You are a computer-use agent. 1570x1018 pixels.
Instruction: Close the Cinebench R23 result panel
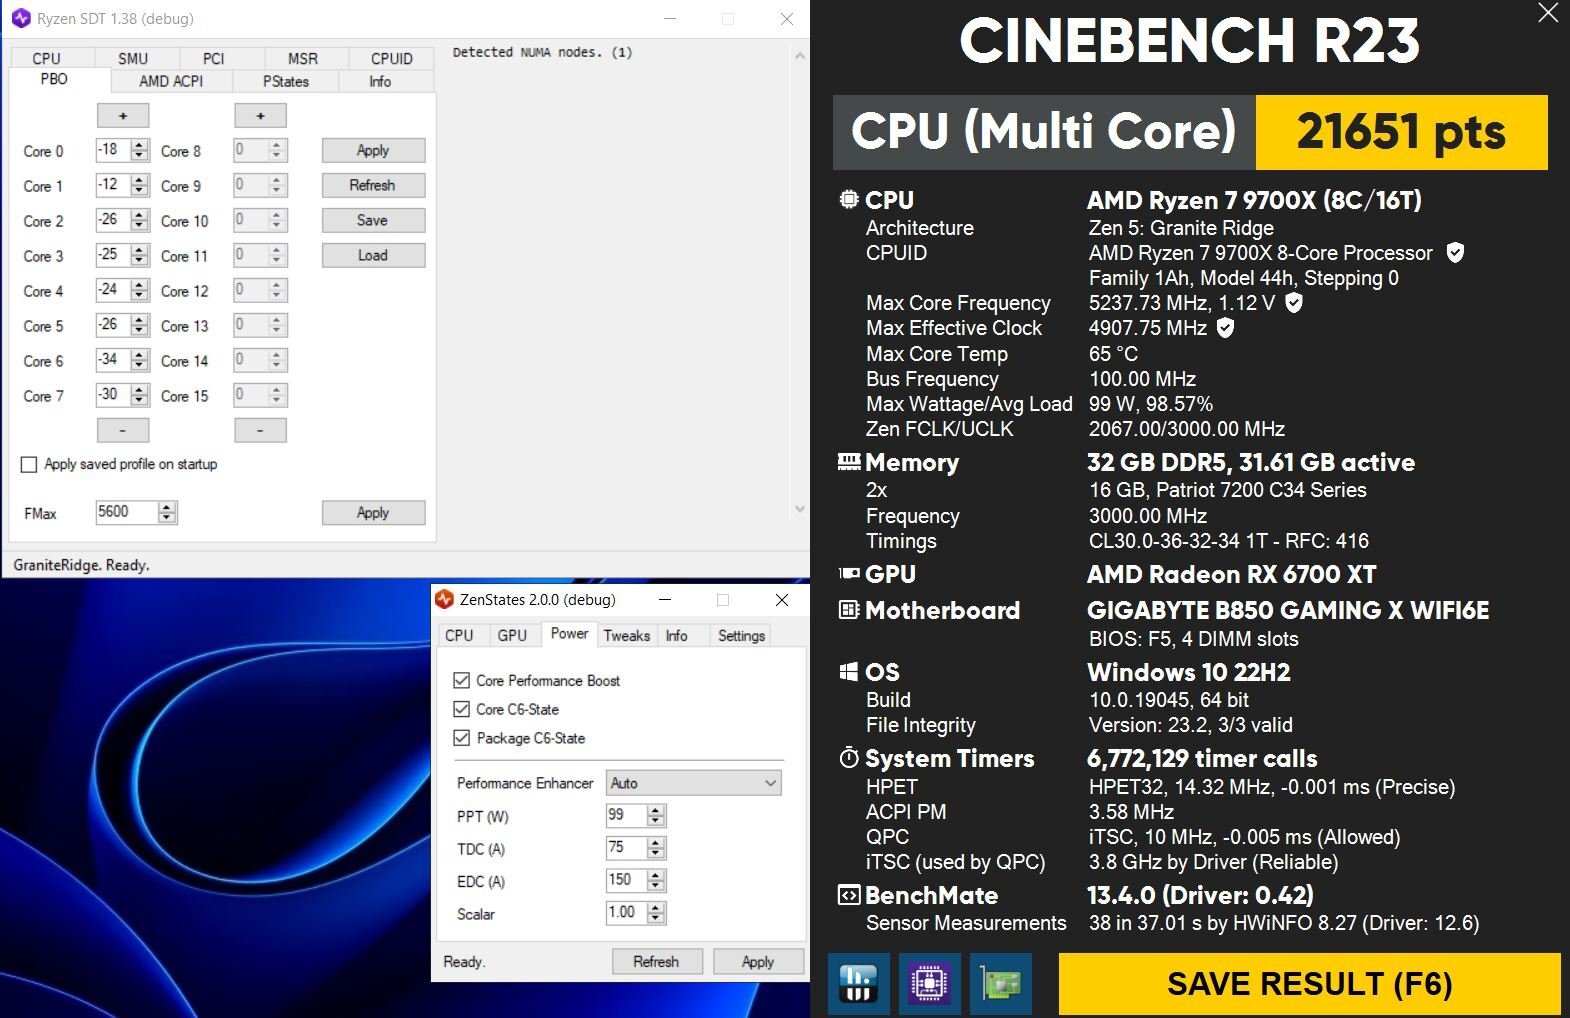coord(1548,13)
